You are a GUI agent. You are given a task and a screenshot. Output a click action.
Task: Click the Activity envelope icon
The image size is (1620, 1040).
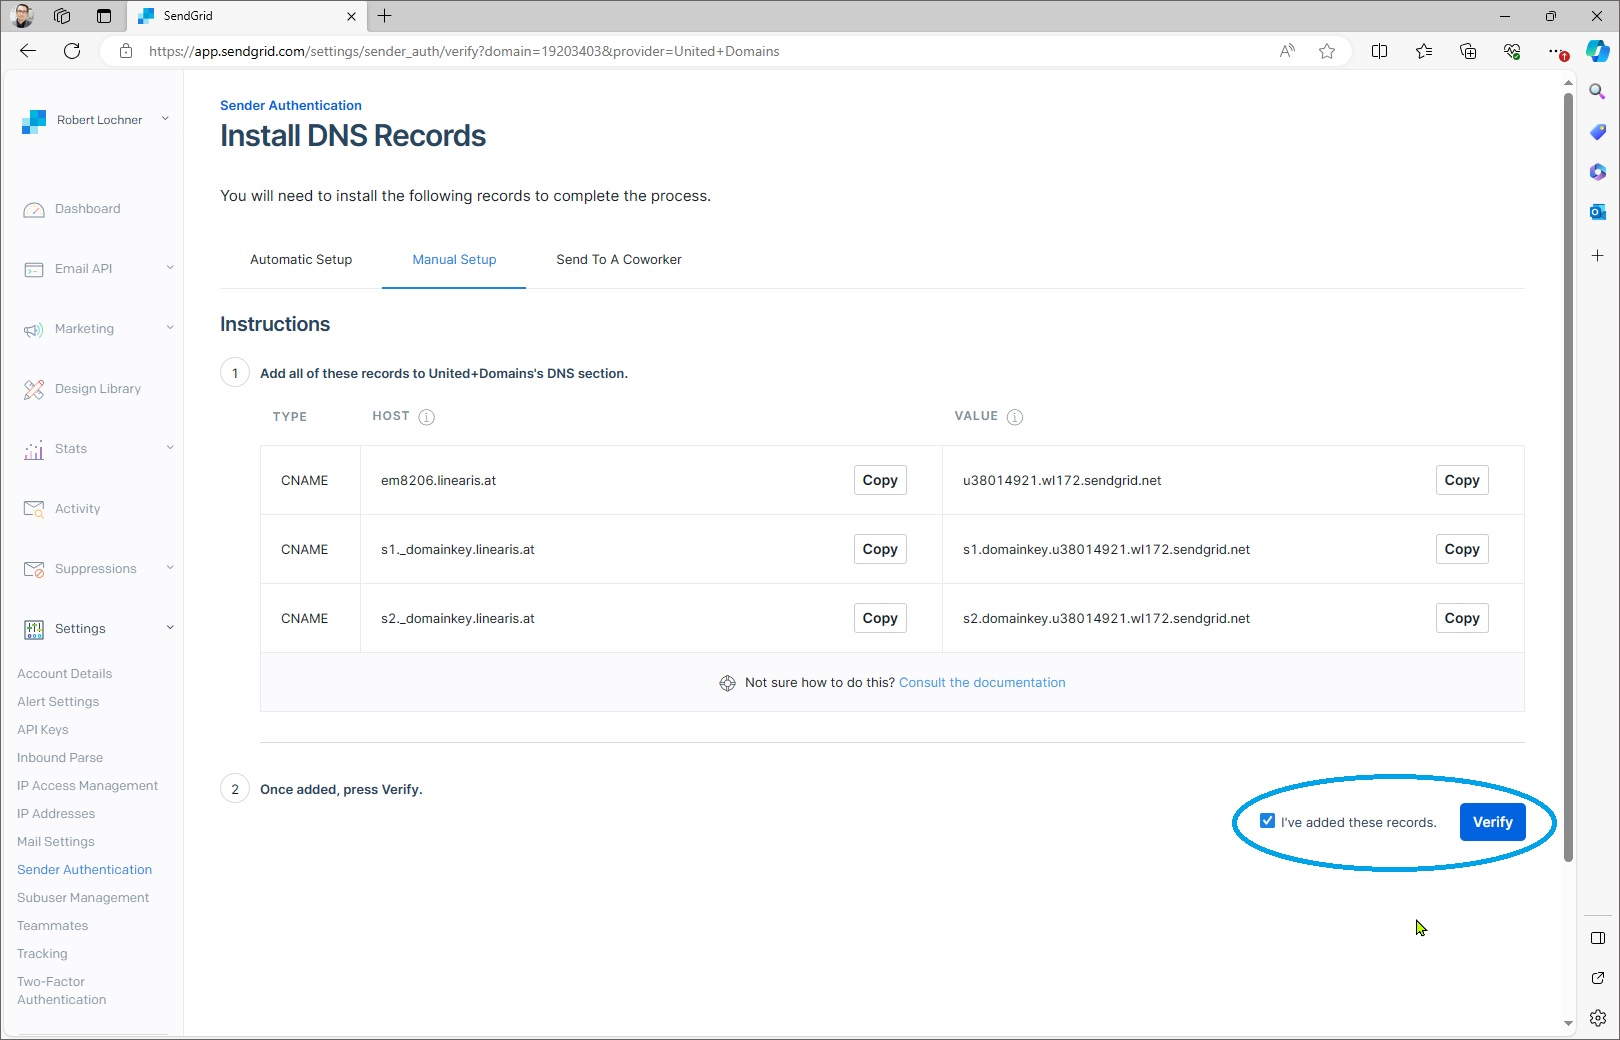pos(34,510)
